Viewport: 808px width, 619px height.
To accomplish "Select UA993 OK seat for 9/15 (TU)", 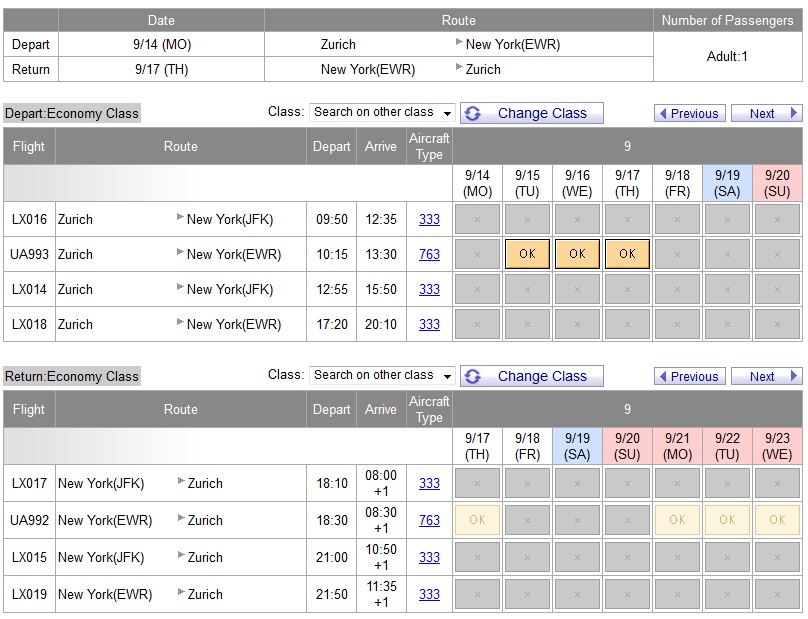I will tap(527, 254).
